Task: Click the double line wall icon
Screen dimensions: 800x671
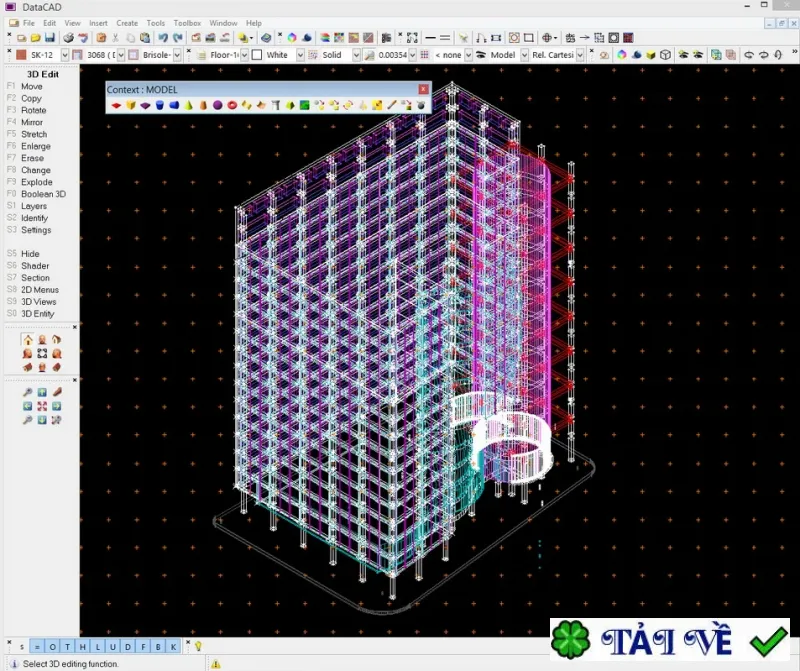Action: [x=445, y=38]
